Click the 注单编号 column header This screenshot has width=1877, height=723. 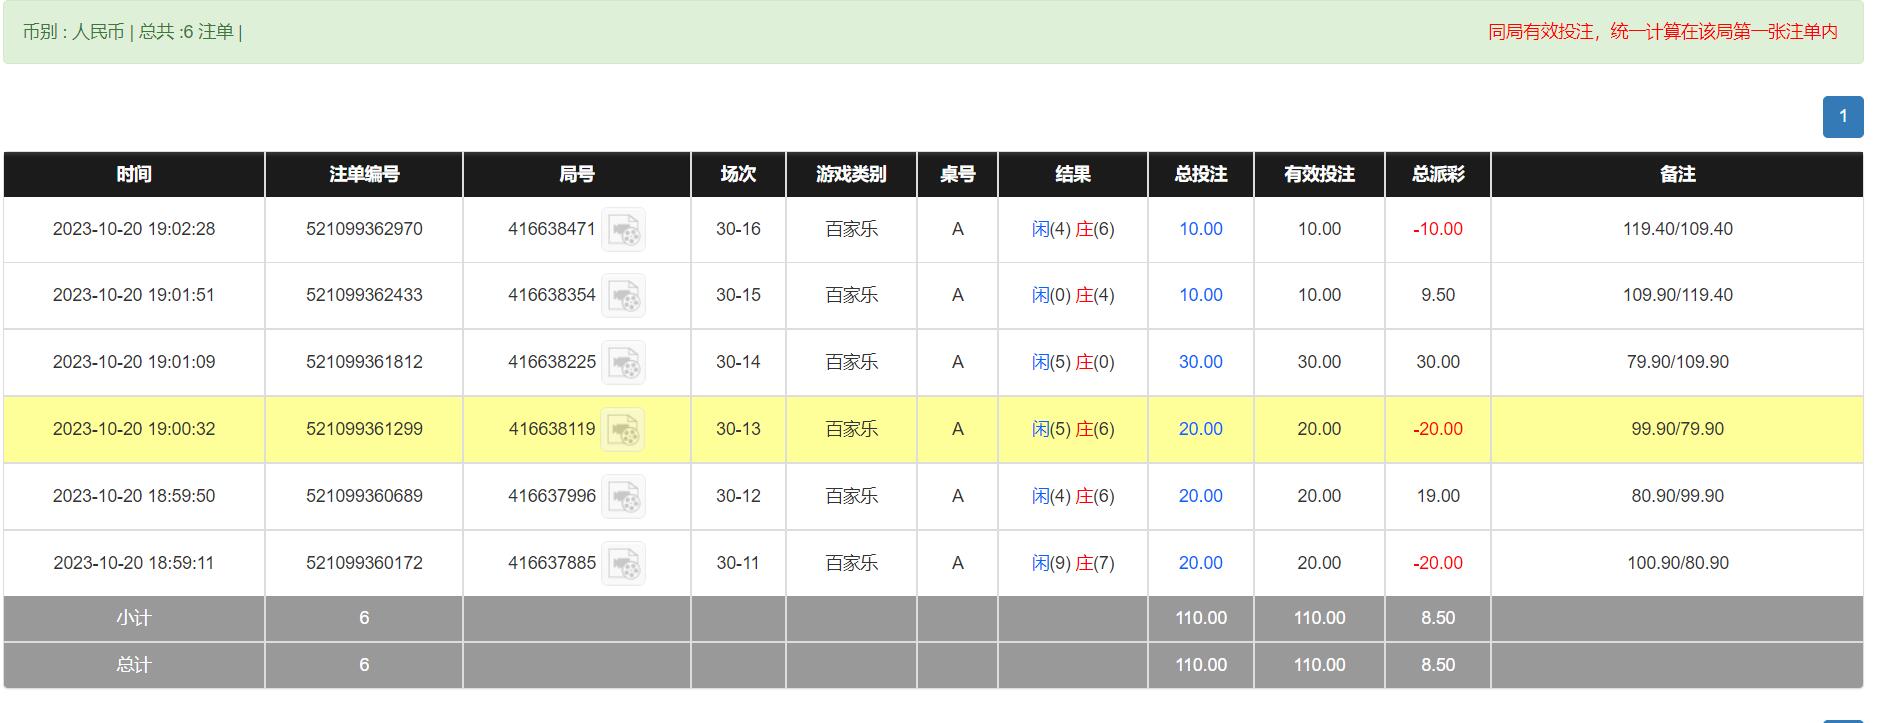point(364,174)
